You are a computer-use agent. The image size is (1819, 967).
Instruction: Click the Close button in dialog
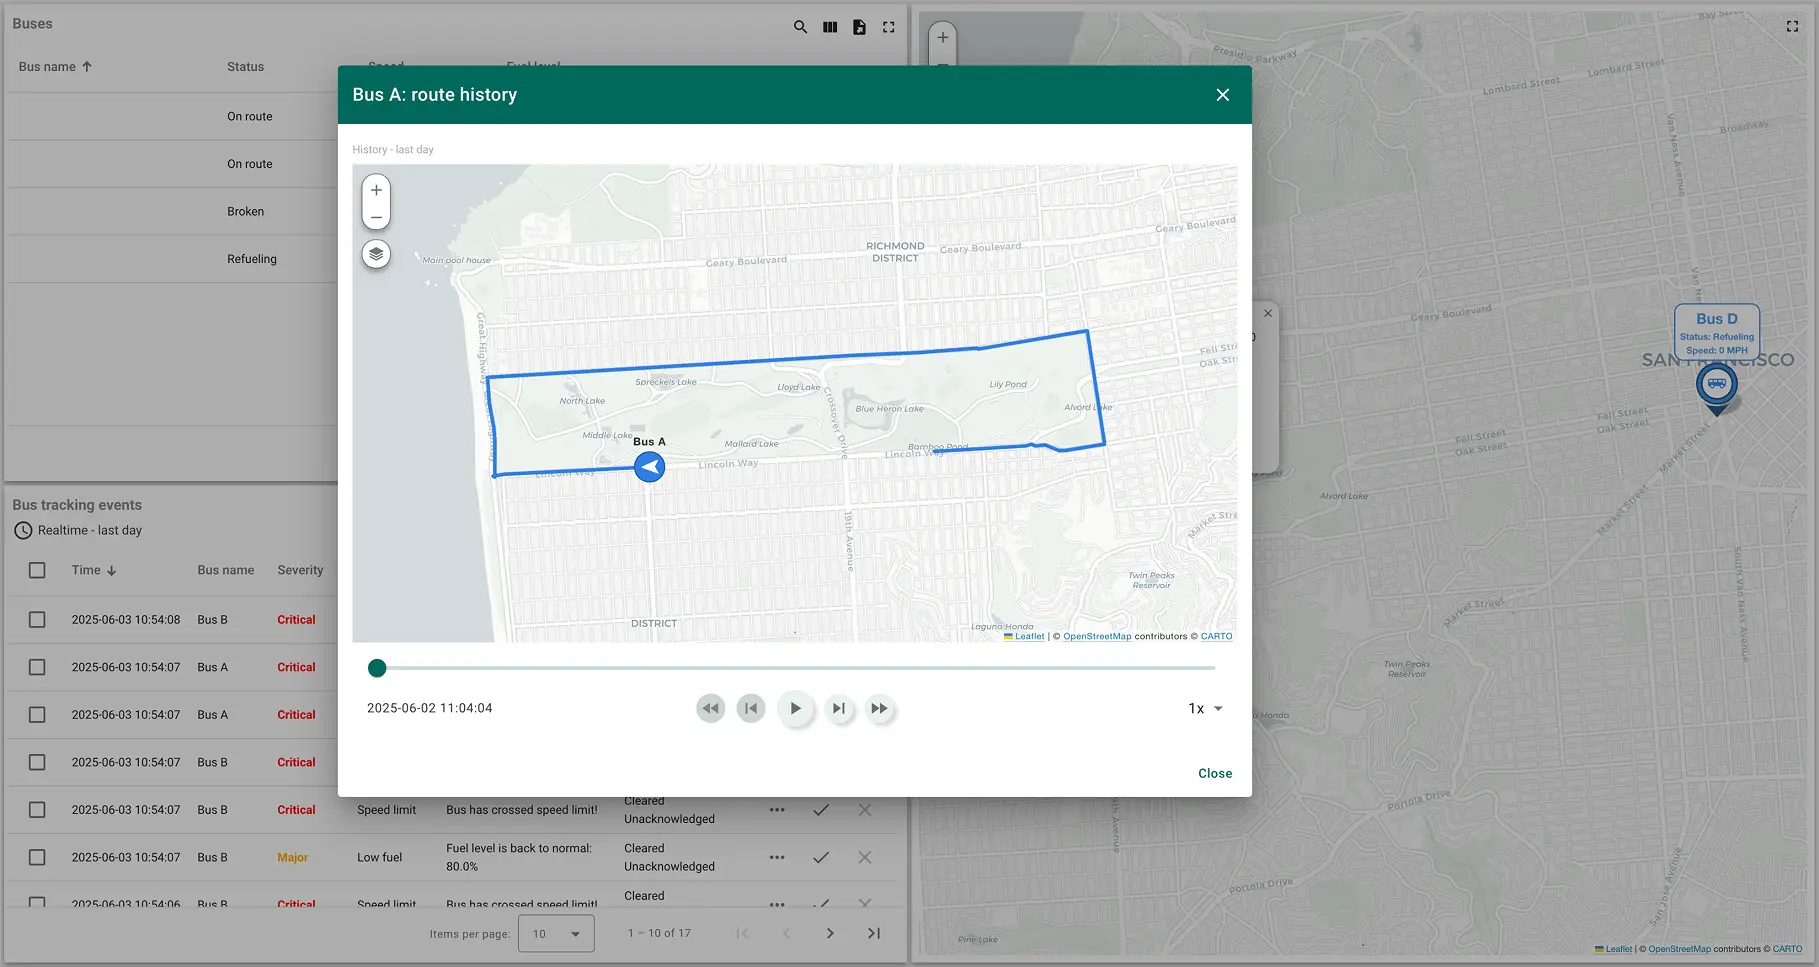coord(1214,773)
